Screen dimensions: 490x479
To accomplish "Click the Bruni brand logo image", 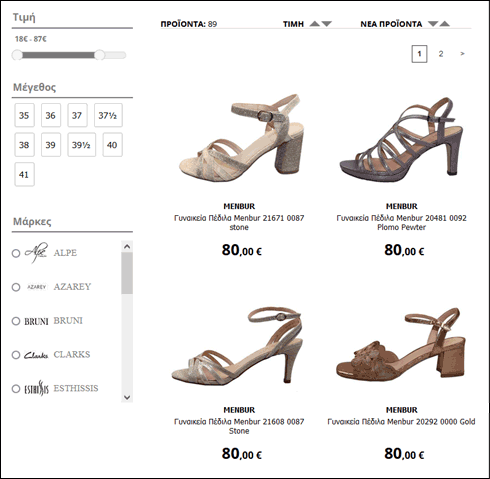I will [x=36, y=321].
